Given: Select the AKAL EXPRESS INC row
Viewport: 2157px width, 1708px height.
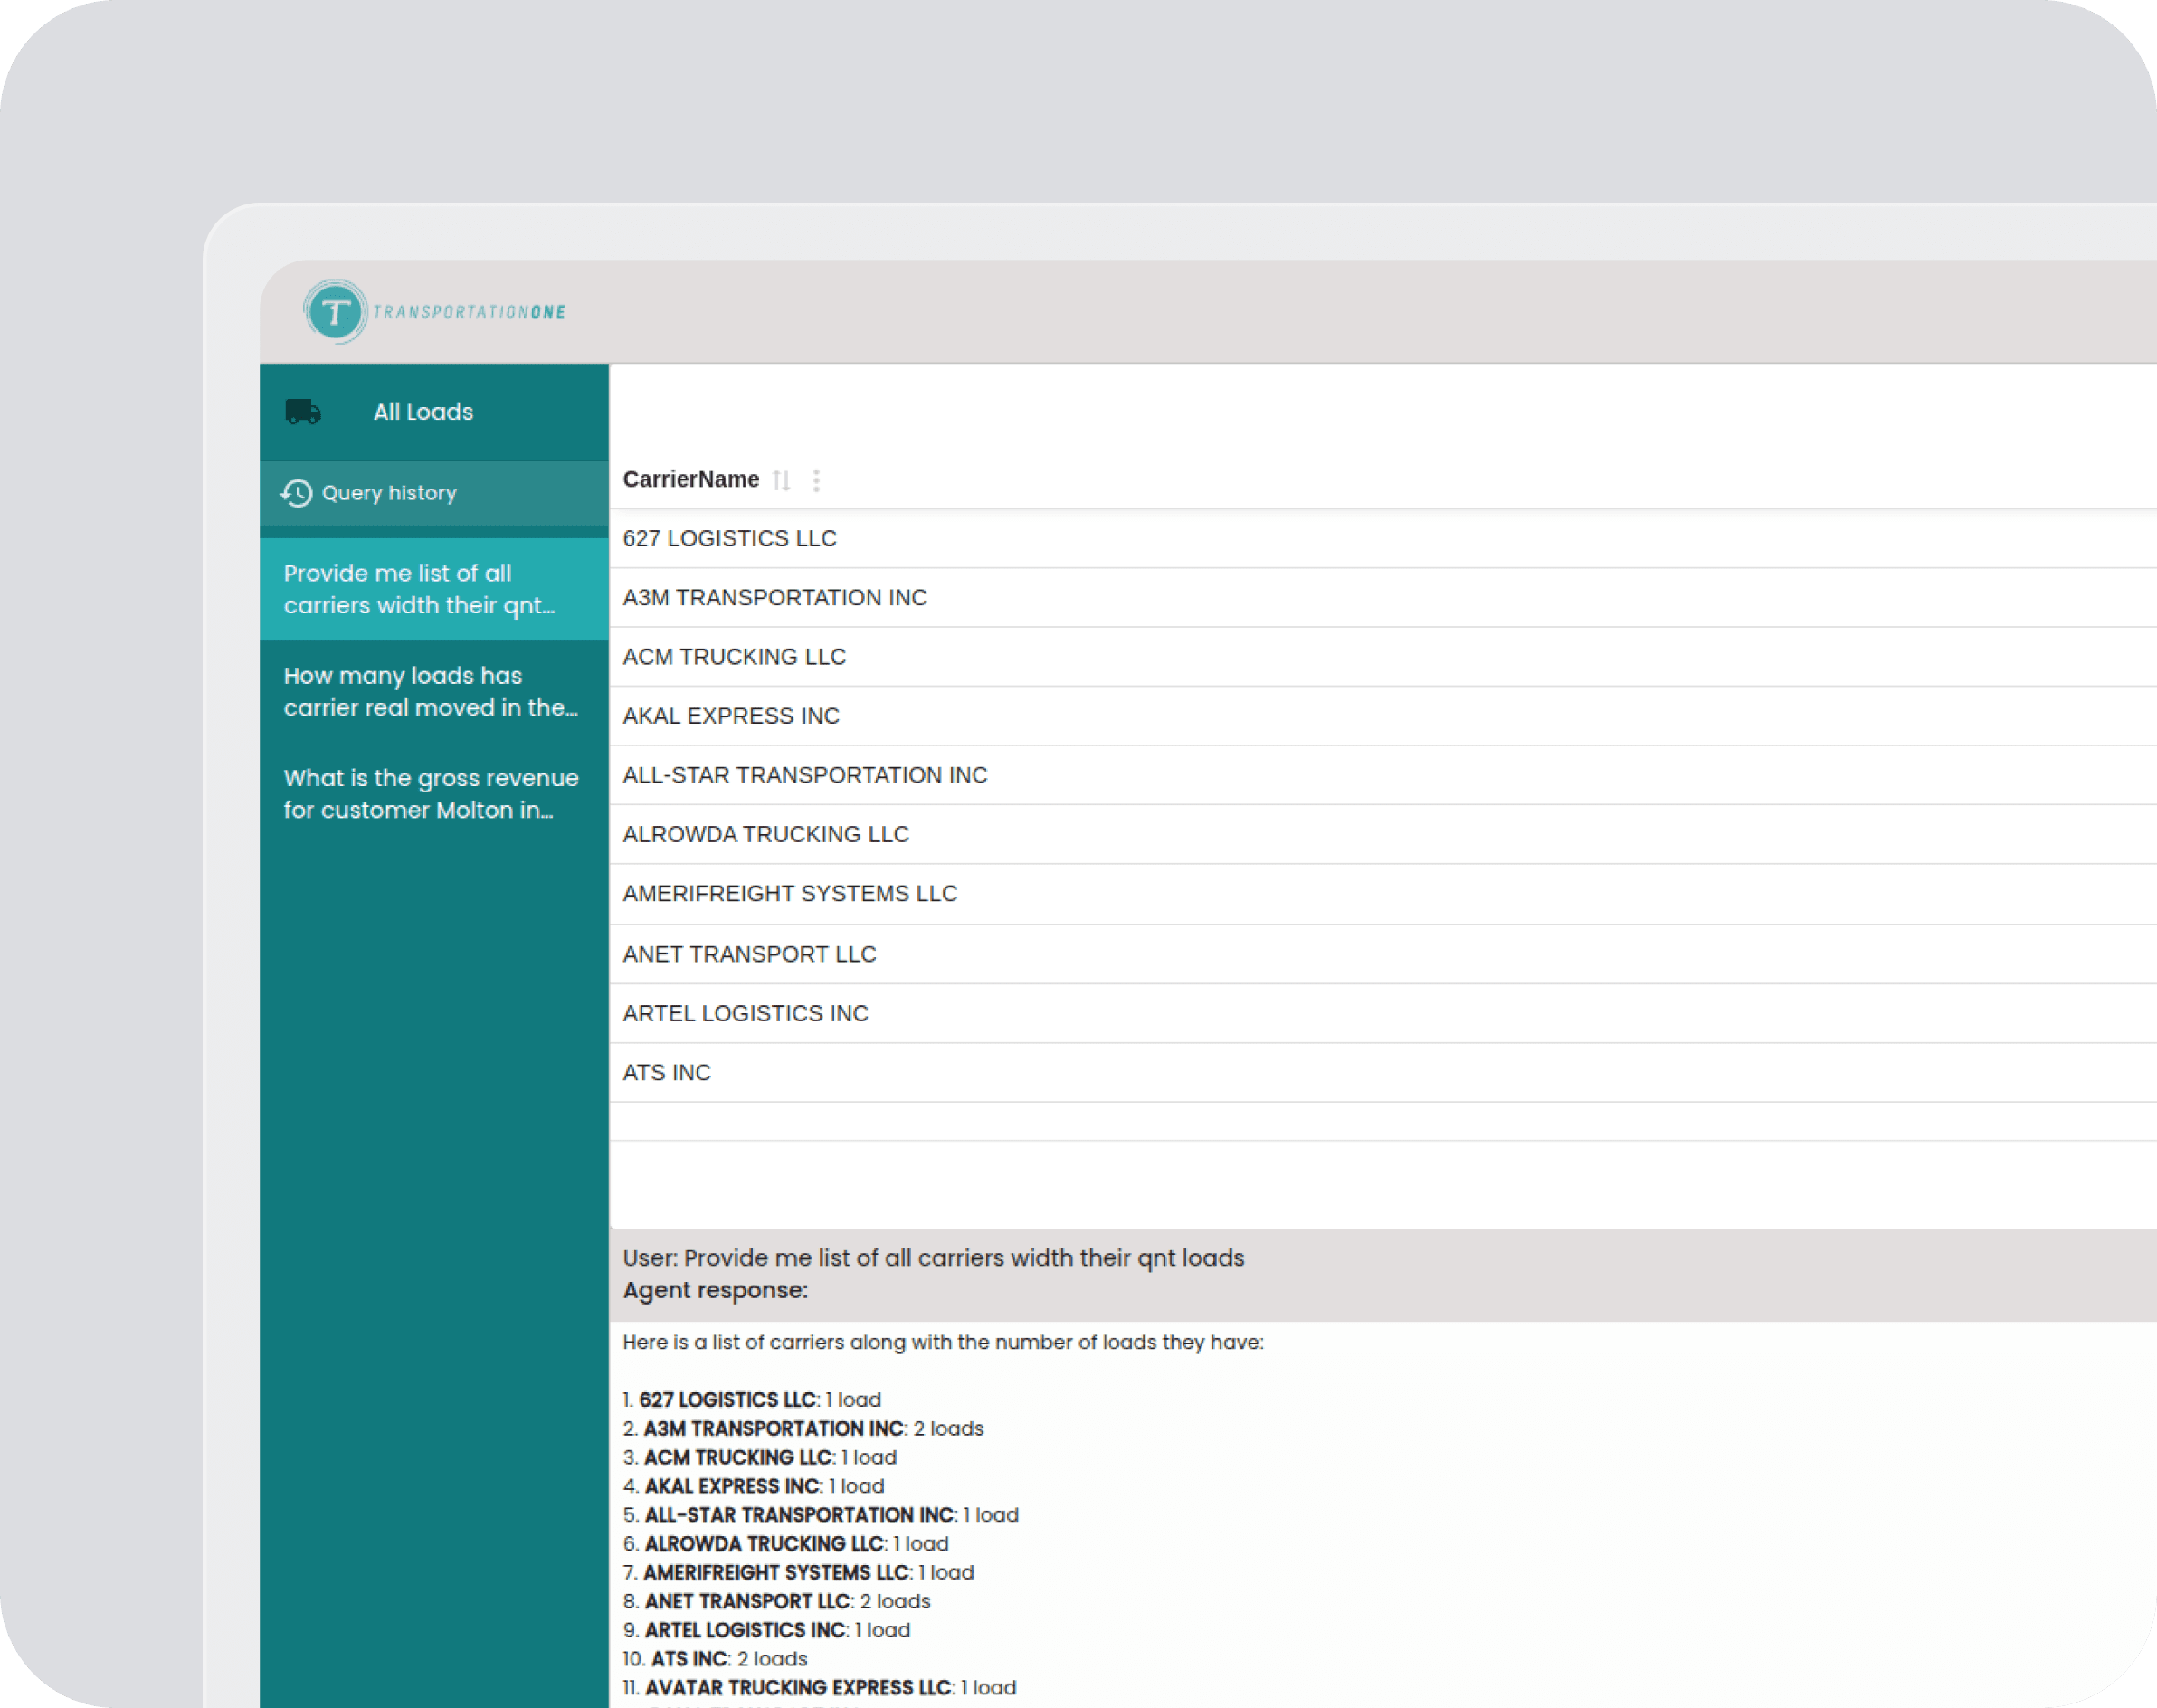Looking at the screenshot, I should click(730, 716).
